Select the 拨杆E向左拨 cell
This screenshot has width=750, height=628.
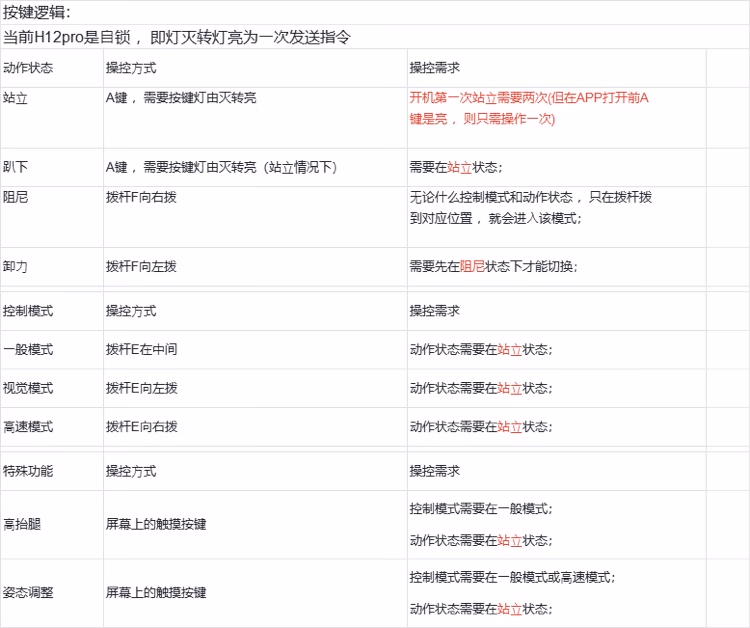pos(141,388)
